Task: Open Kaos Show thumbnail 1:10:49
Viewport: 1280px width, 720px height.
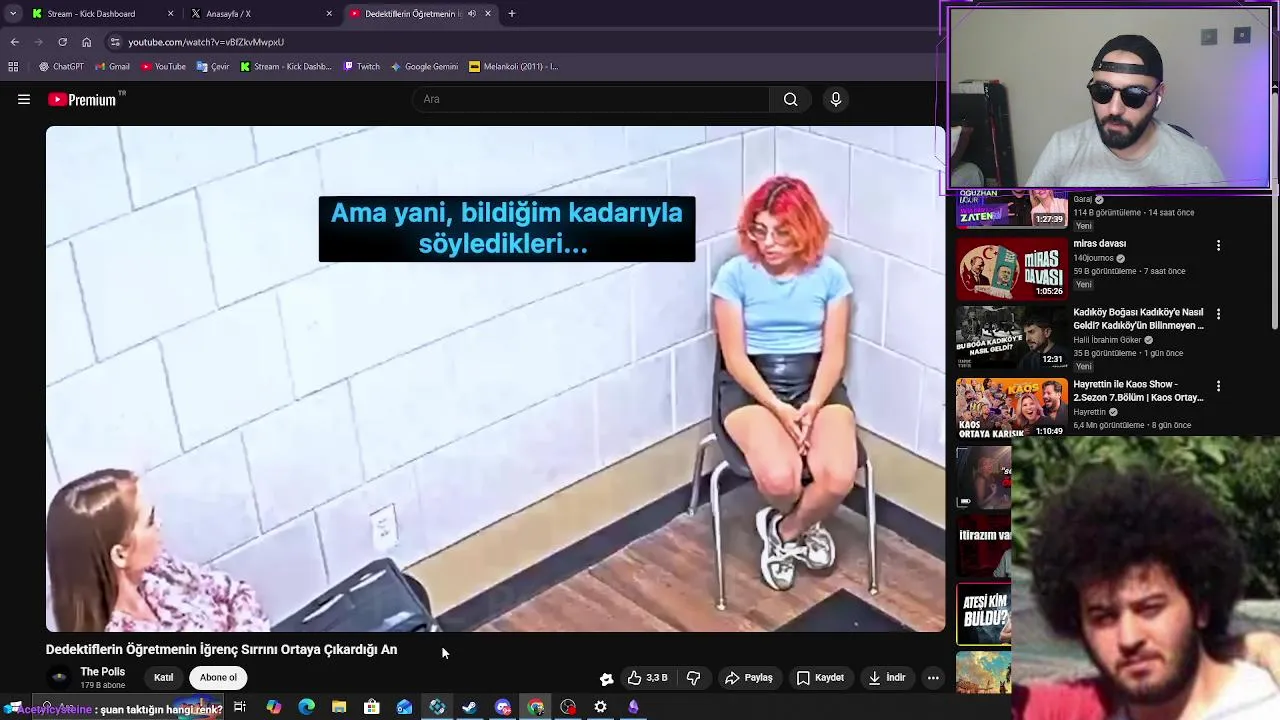Action: pos(1012,407)
